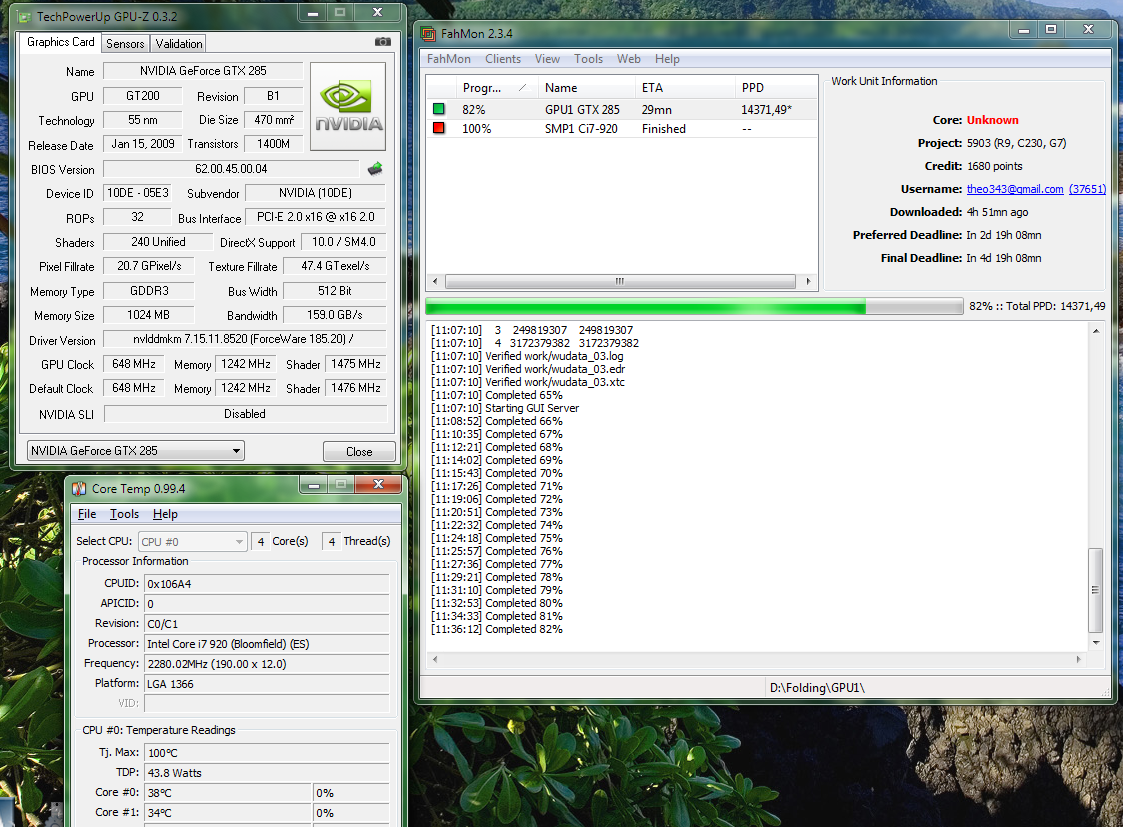Screen dimensions: 1123x827
Task: Click the Shaders 240 Unified field
Action: pos(158,242)
